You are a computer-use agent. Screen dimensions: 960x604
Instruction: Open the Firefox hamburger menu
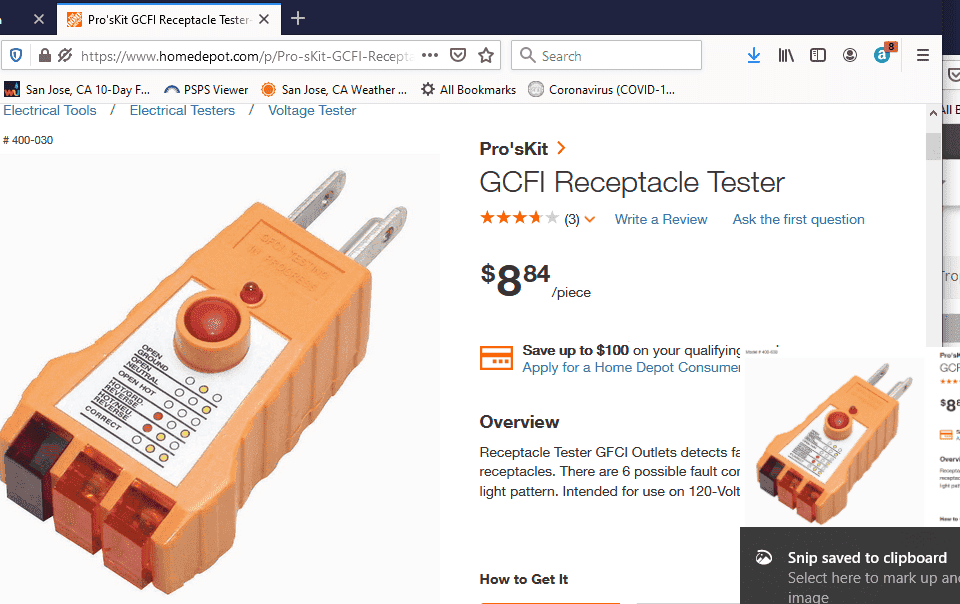pyautogui.click(x=923, y=56)
